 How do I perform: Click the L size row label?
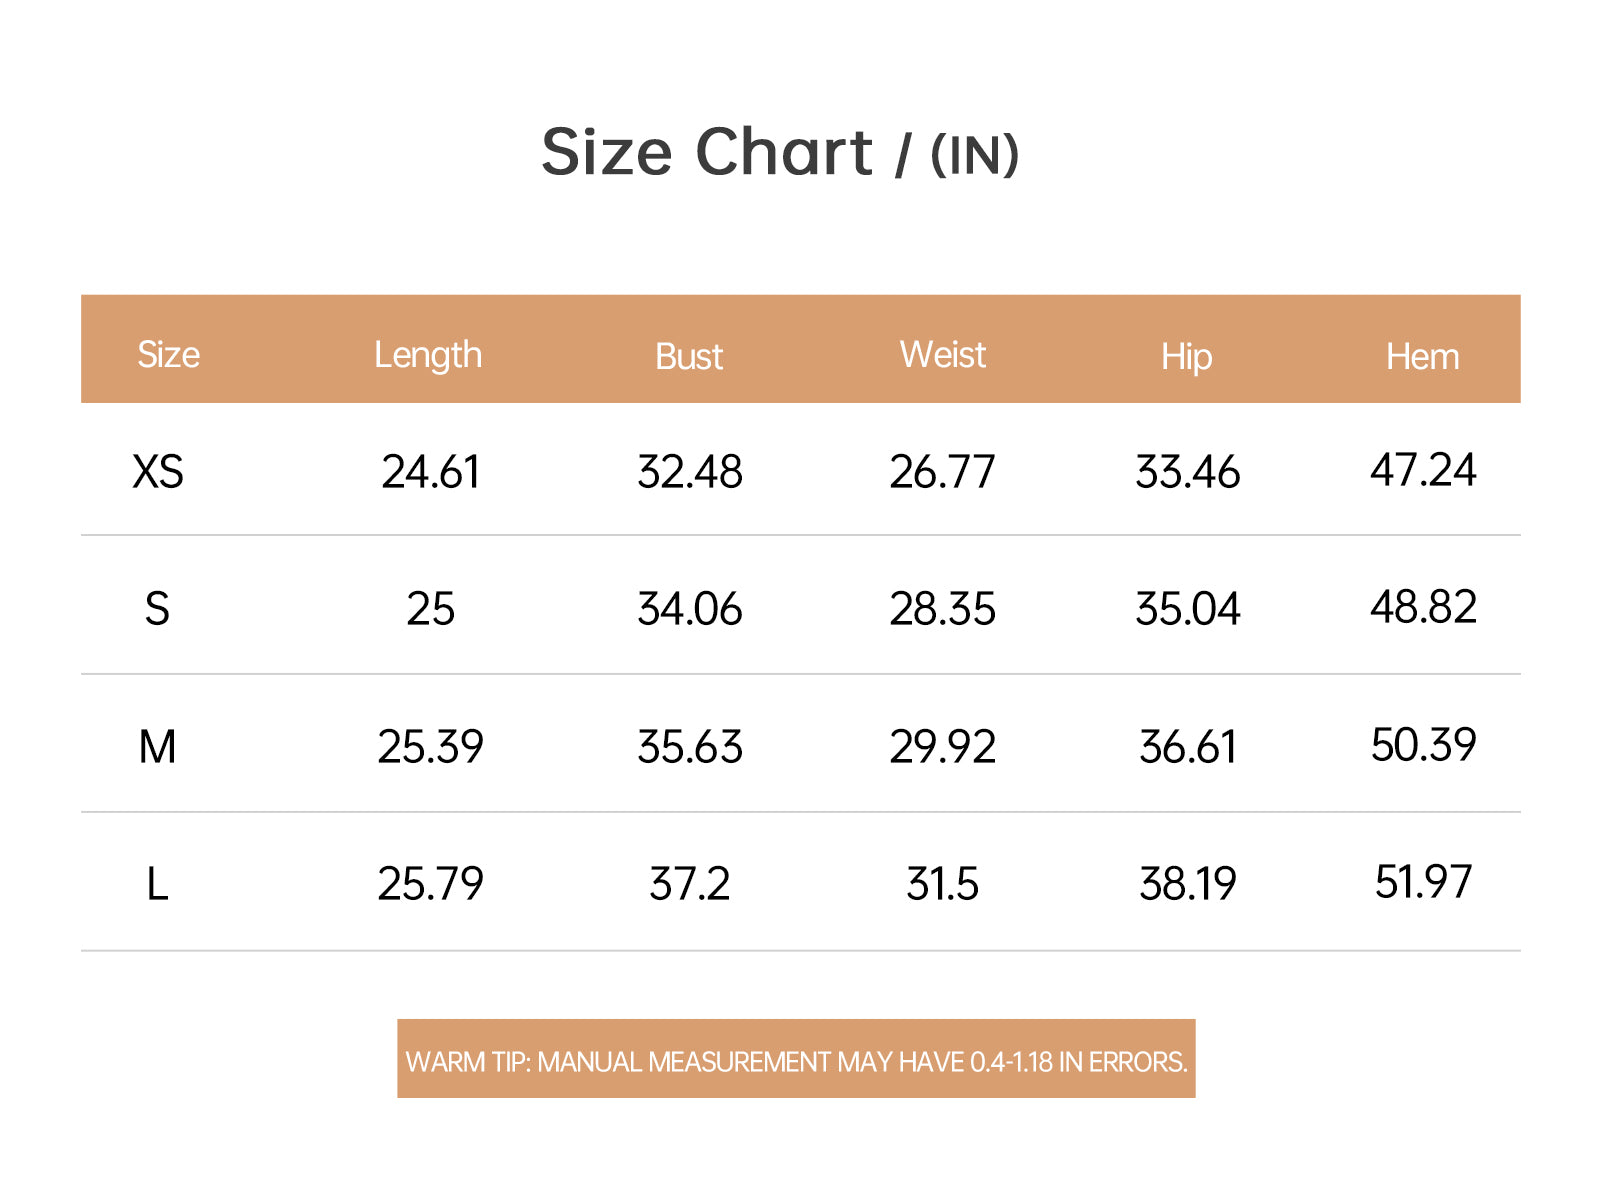pos(157,884)
